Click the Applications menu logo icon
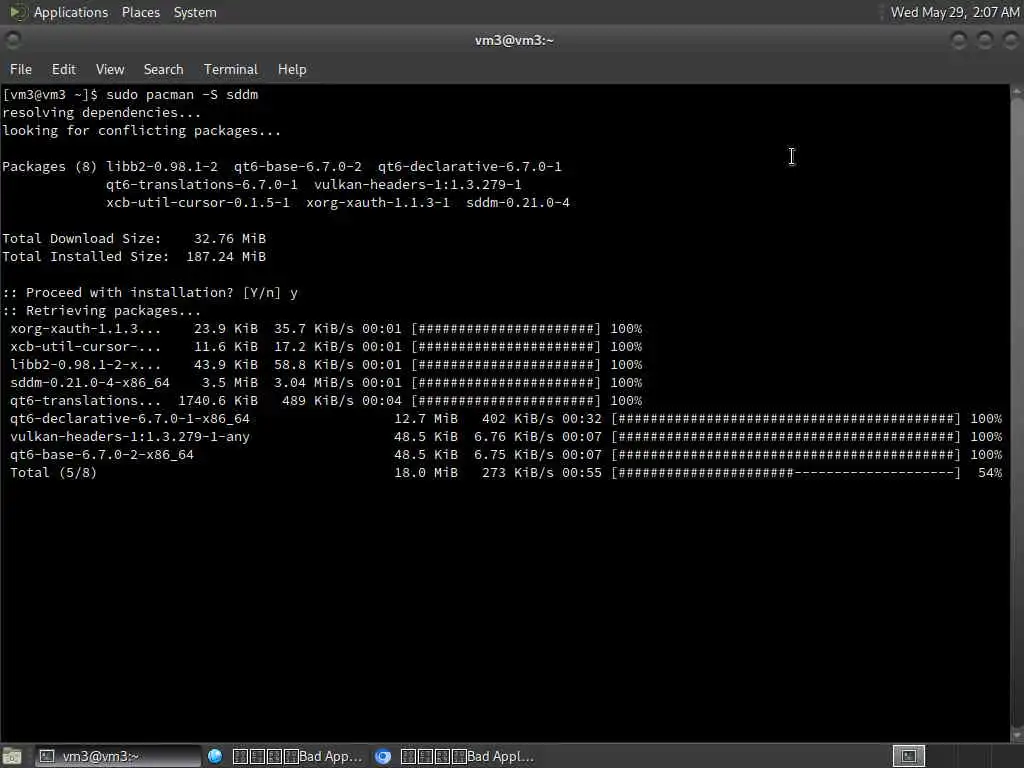Image resolution: width=1024 pixels, height=768 pixels. click(x=16, y=12)
